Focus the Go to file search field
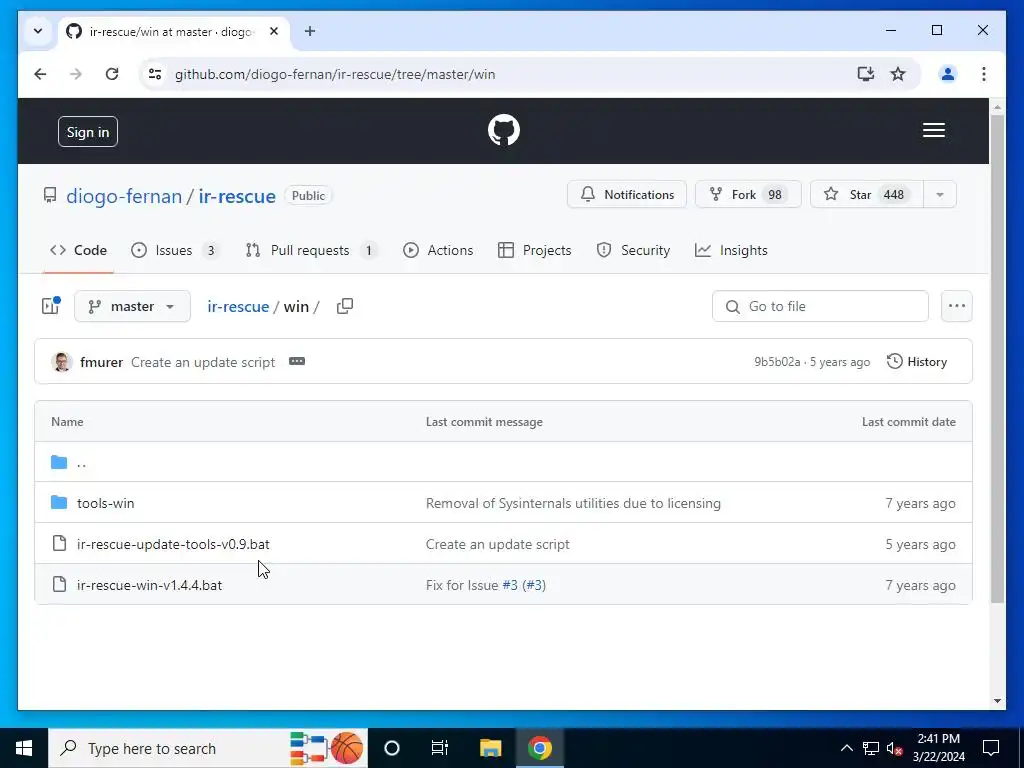This screenshot has height=768, width=1024. [820, 306]
